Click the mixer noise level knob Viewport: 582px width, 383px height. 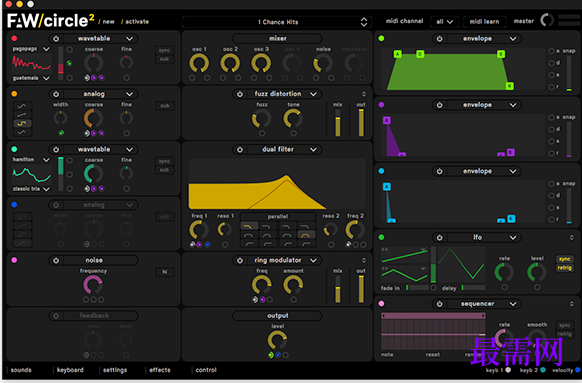(x=323, y=63)
